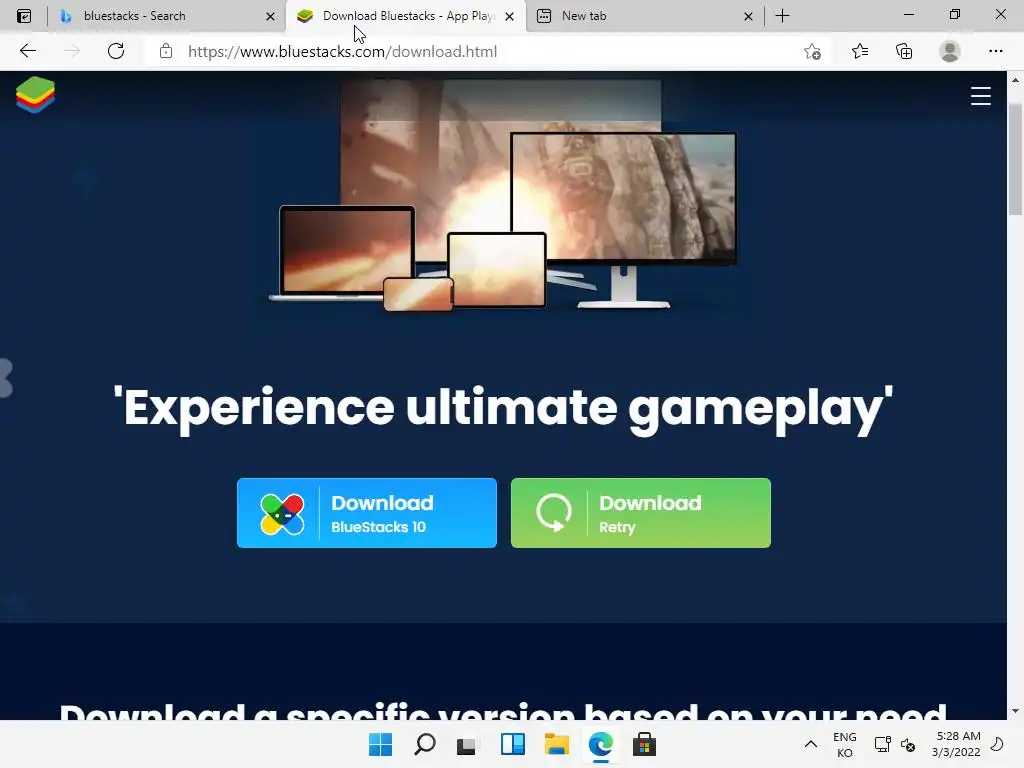The image size is (1024, 768).
Task: Open network status tray icon
Action: click(882, 744)
